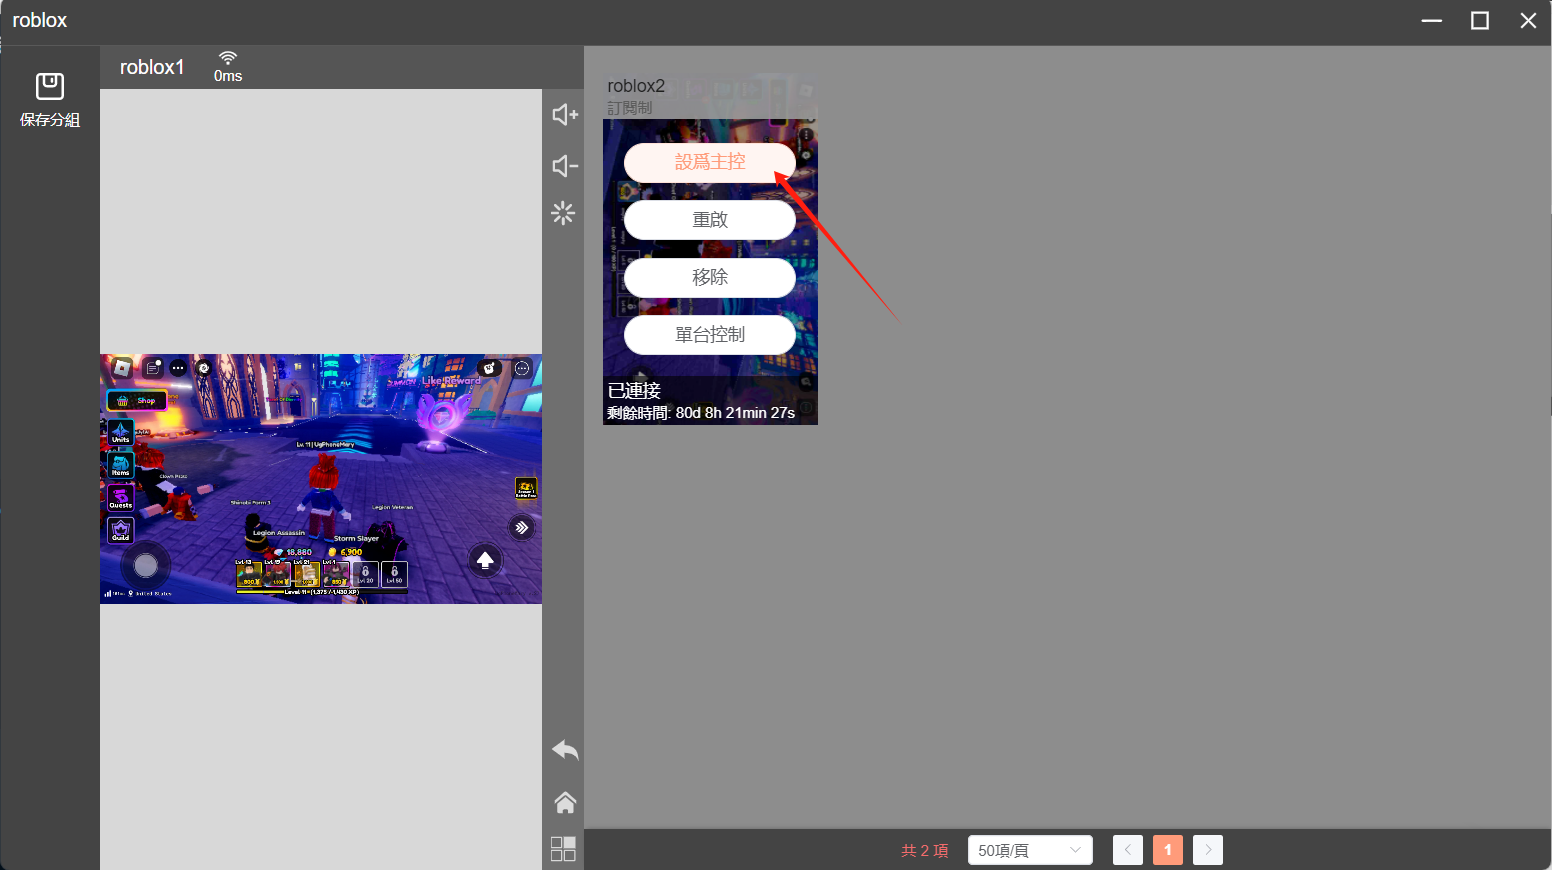Go to previous page arrow

pos(1128,850)
